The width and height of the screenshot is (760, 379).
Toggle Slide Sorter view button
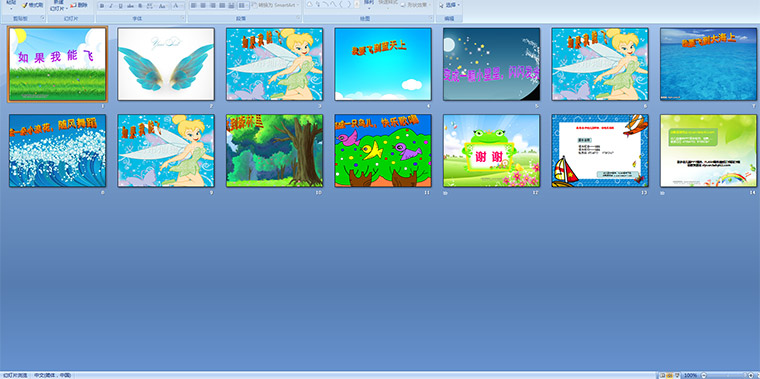tap(669, 375)
